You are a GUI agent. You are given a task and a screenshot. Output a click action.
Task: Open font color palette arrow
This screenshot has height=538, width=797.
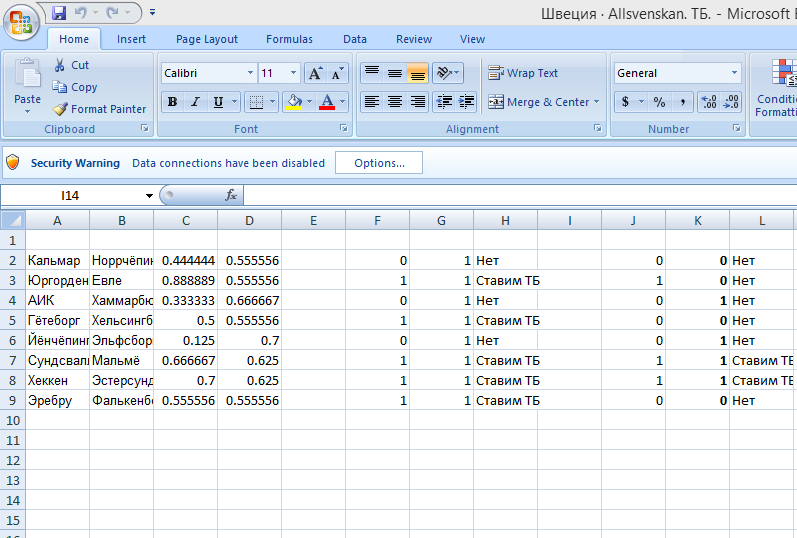[x=343, y=102]
